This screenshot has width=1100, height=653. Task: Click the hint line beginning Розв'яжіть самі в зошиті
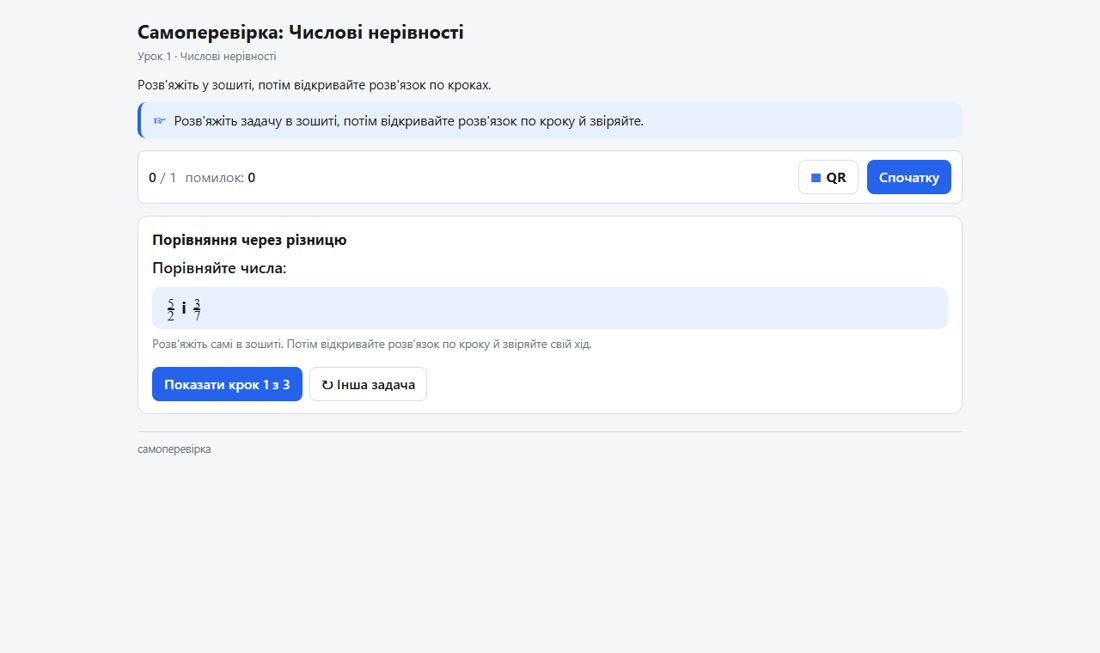[372, 344]
